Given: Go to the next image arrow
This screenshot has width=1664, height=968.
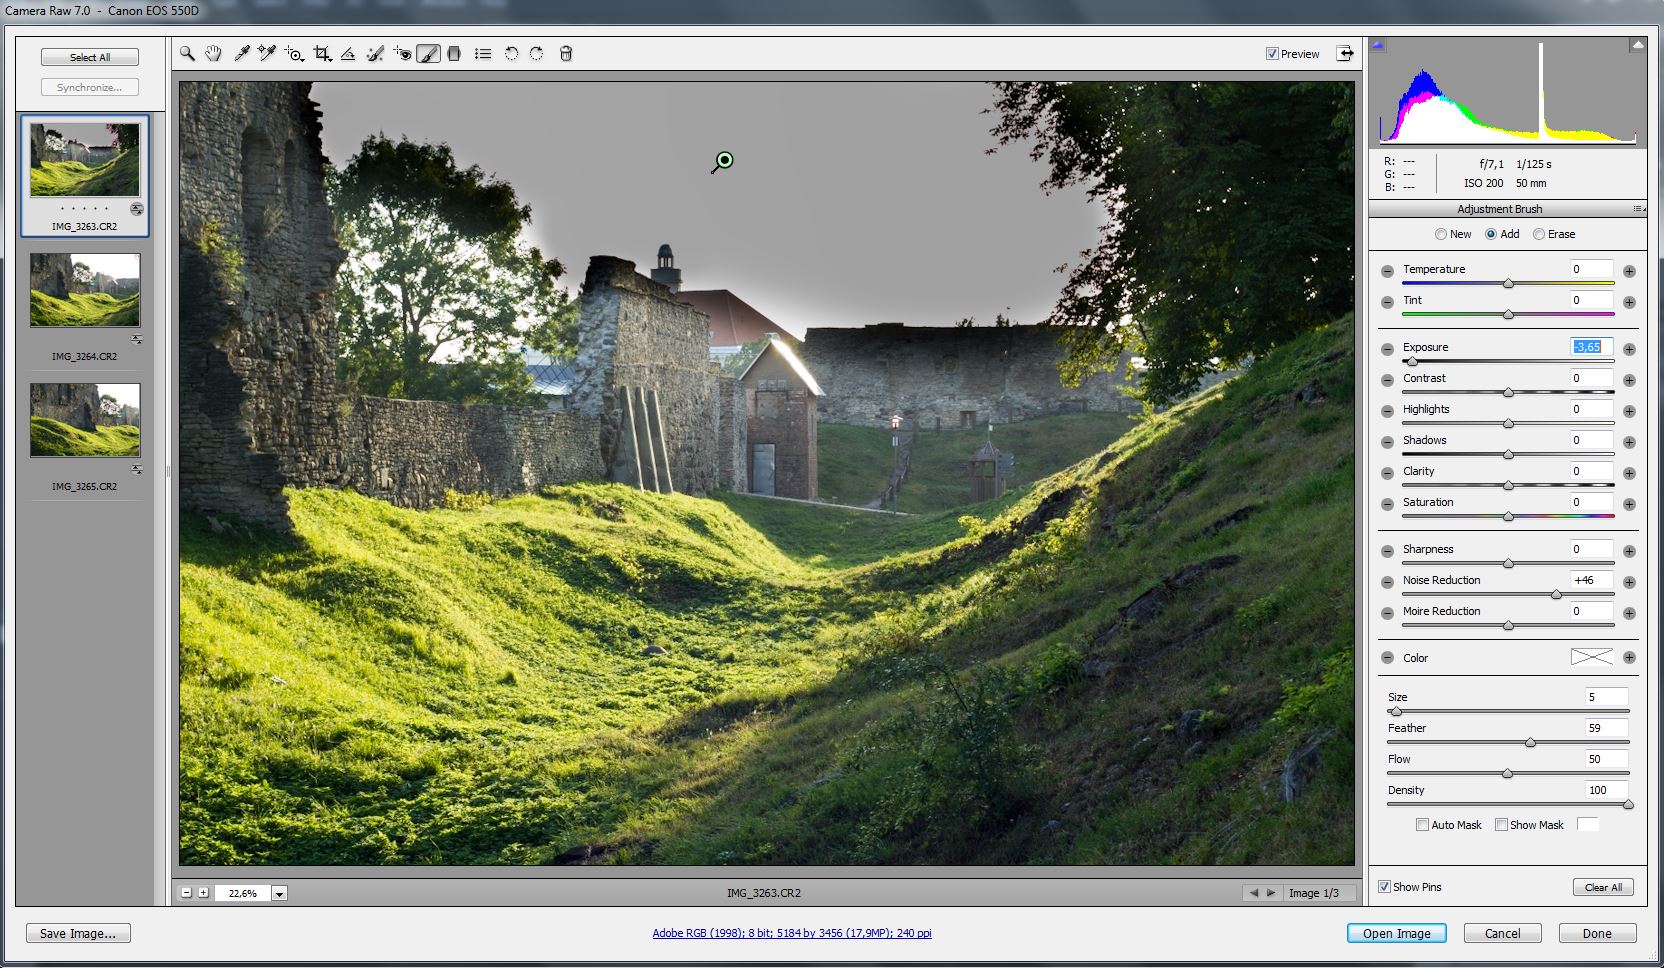Looking at the screenshot, I should (1271, 893).
